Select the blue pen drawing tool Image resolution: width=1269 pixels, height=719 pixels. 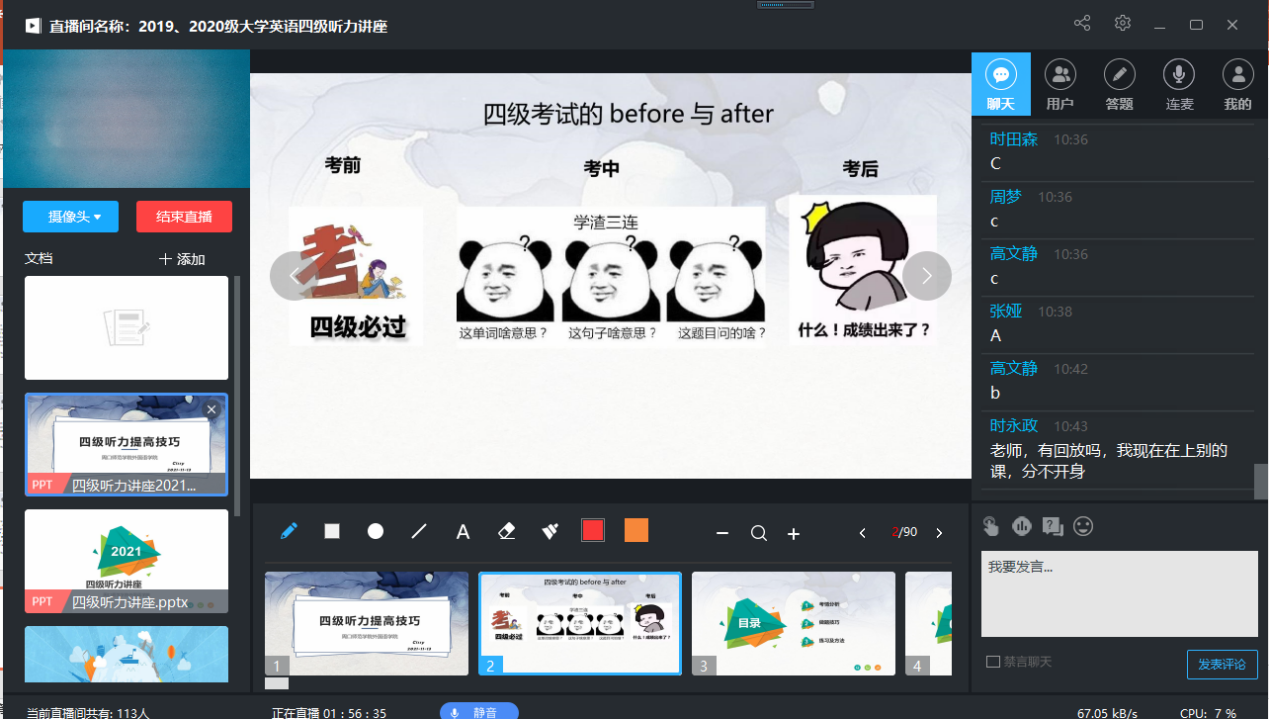pyautogui.click(x=289, y=531)
